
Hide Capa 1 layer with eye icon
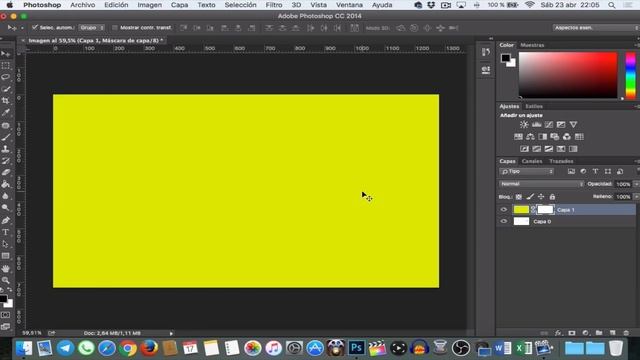click(504, 209)
